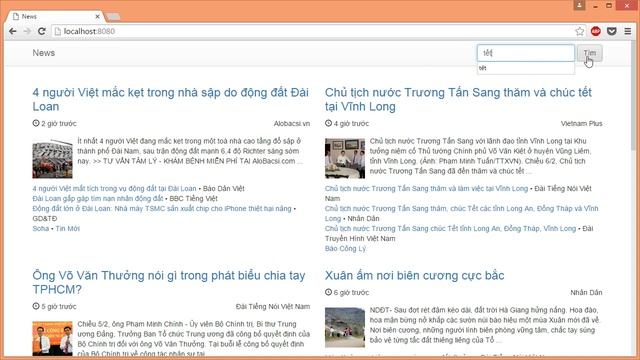Bookmark this page using the star icon
The image size is (640, 360).
pos(580,31)
